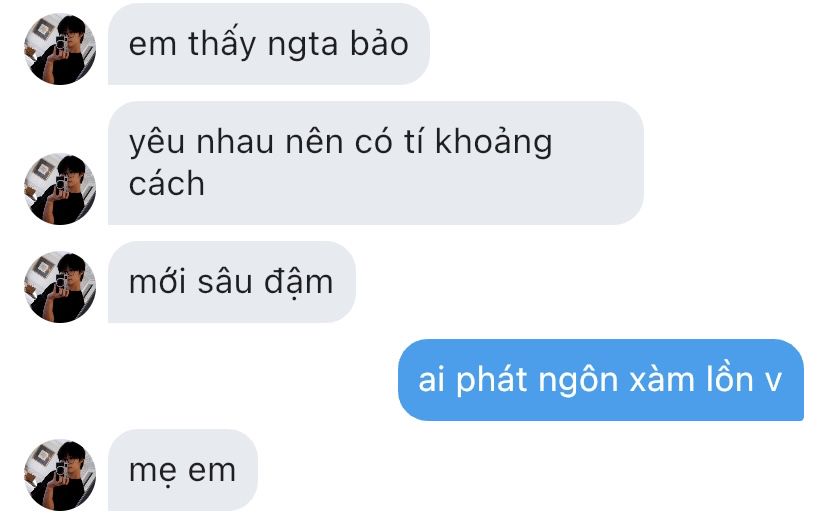This screenshot has height=520, width=828.
Task: Select the 'em thấy ngta bảo' message bubble
Action: click(x=269, y=44)
